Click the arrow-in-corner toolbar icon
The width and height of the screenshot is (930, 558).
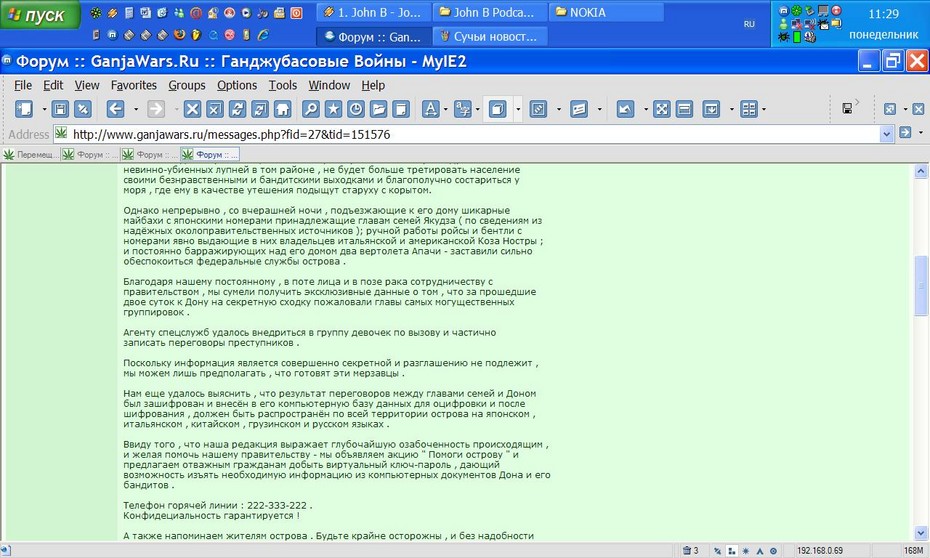[625, 109]
